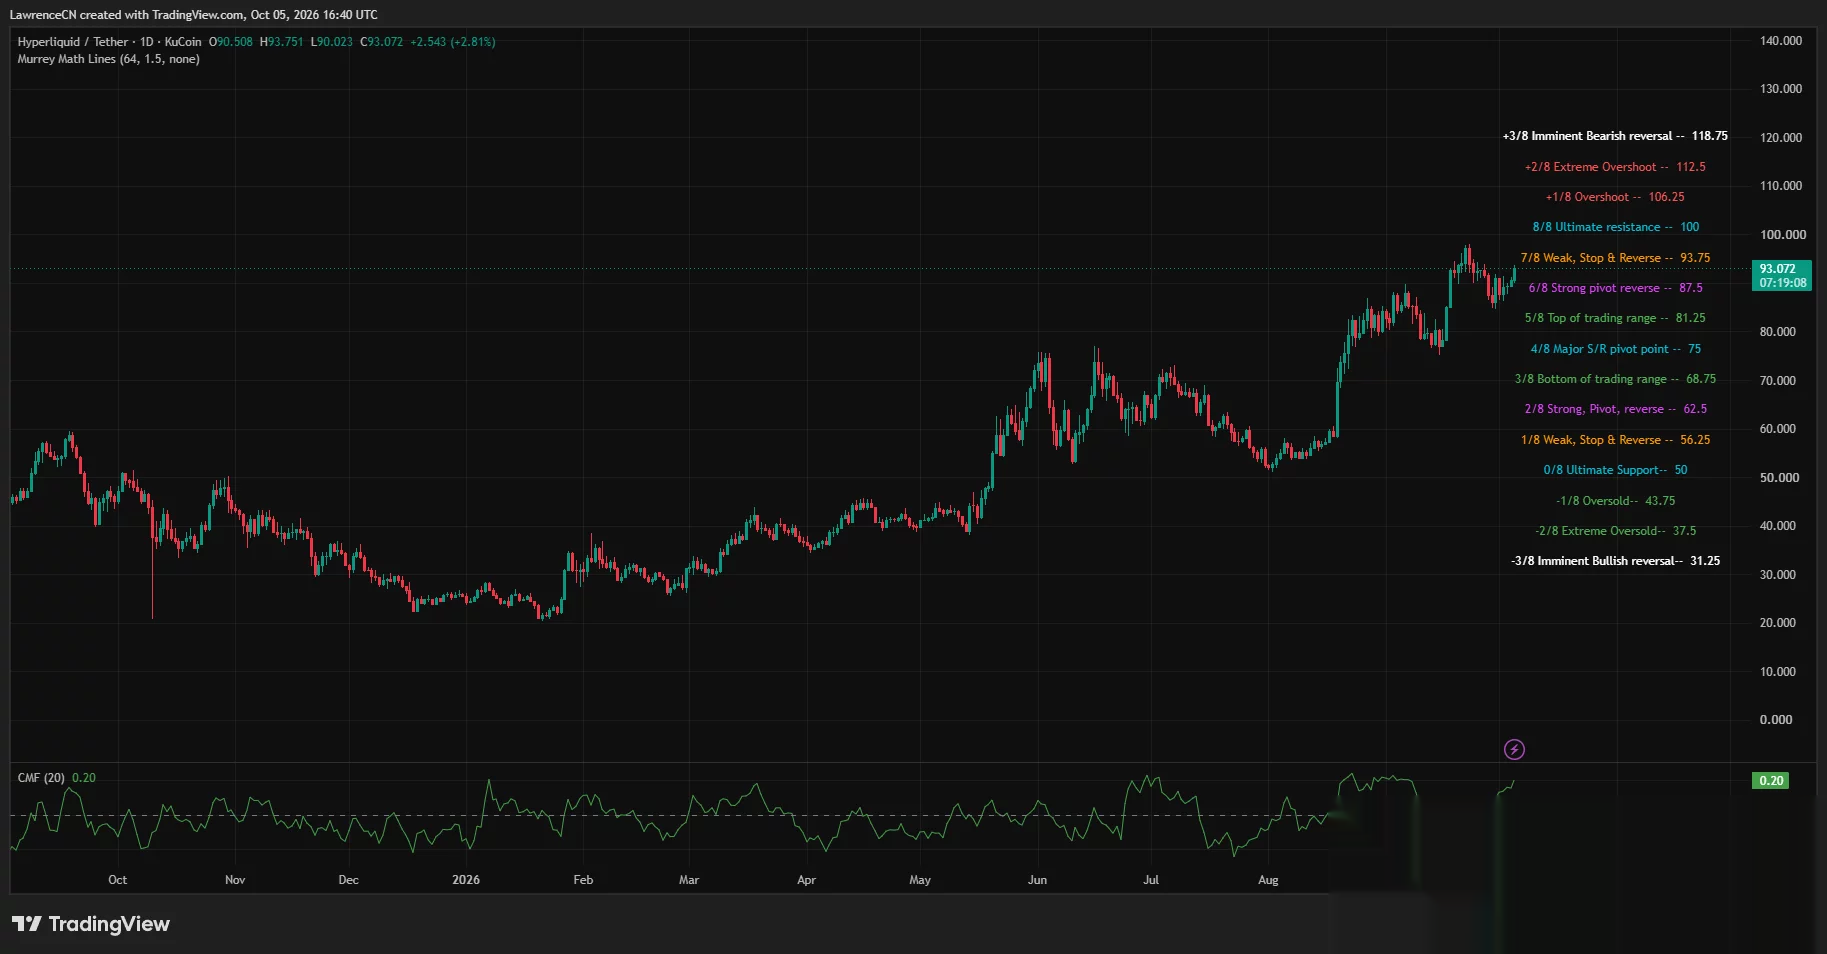Click the 0.000 price axis label

tap(1776, 720)
